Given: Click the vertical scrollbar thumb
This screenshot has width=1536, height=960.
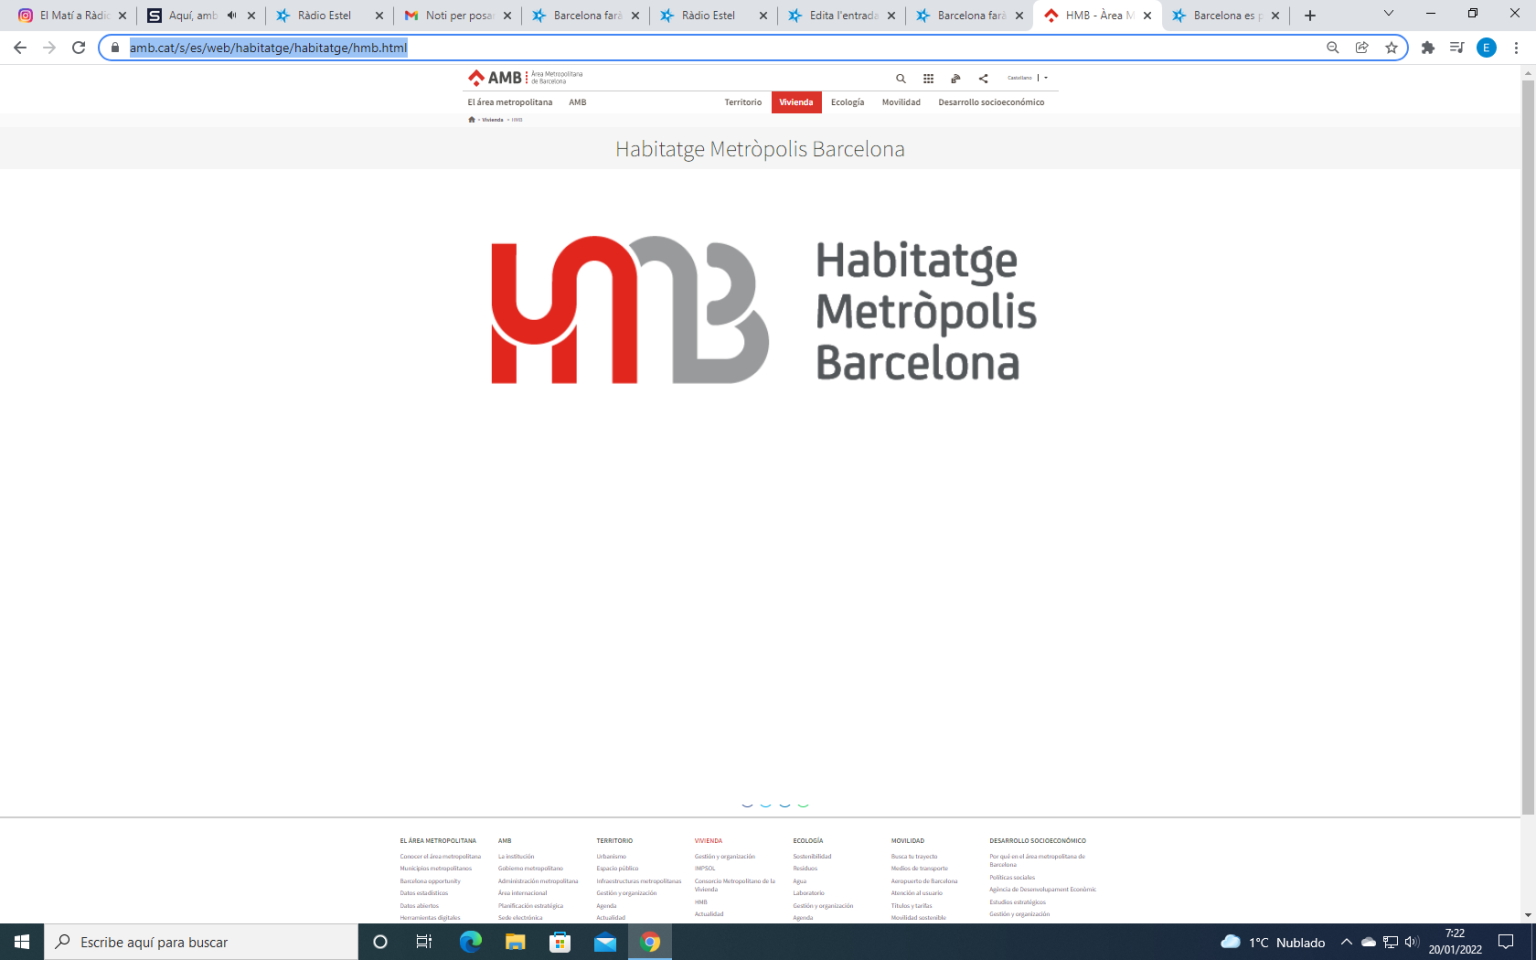Looking at the screenshot, I should pos(1528,447).
